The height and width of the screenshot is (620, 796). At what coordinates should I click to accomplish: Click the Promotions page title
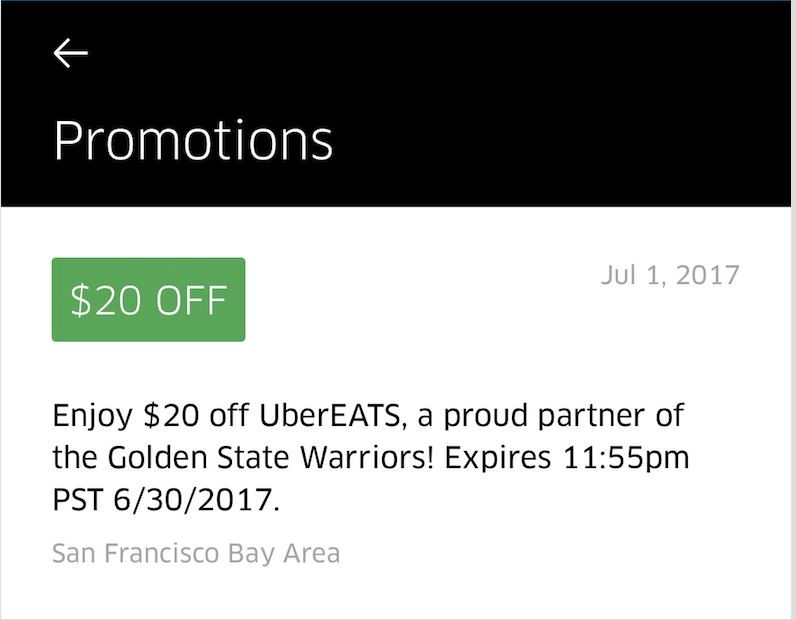click(x=193, y=140)
